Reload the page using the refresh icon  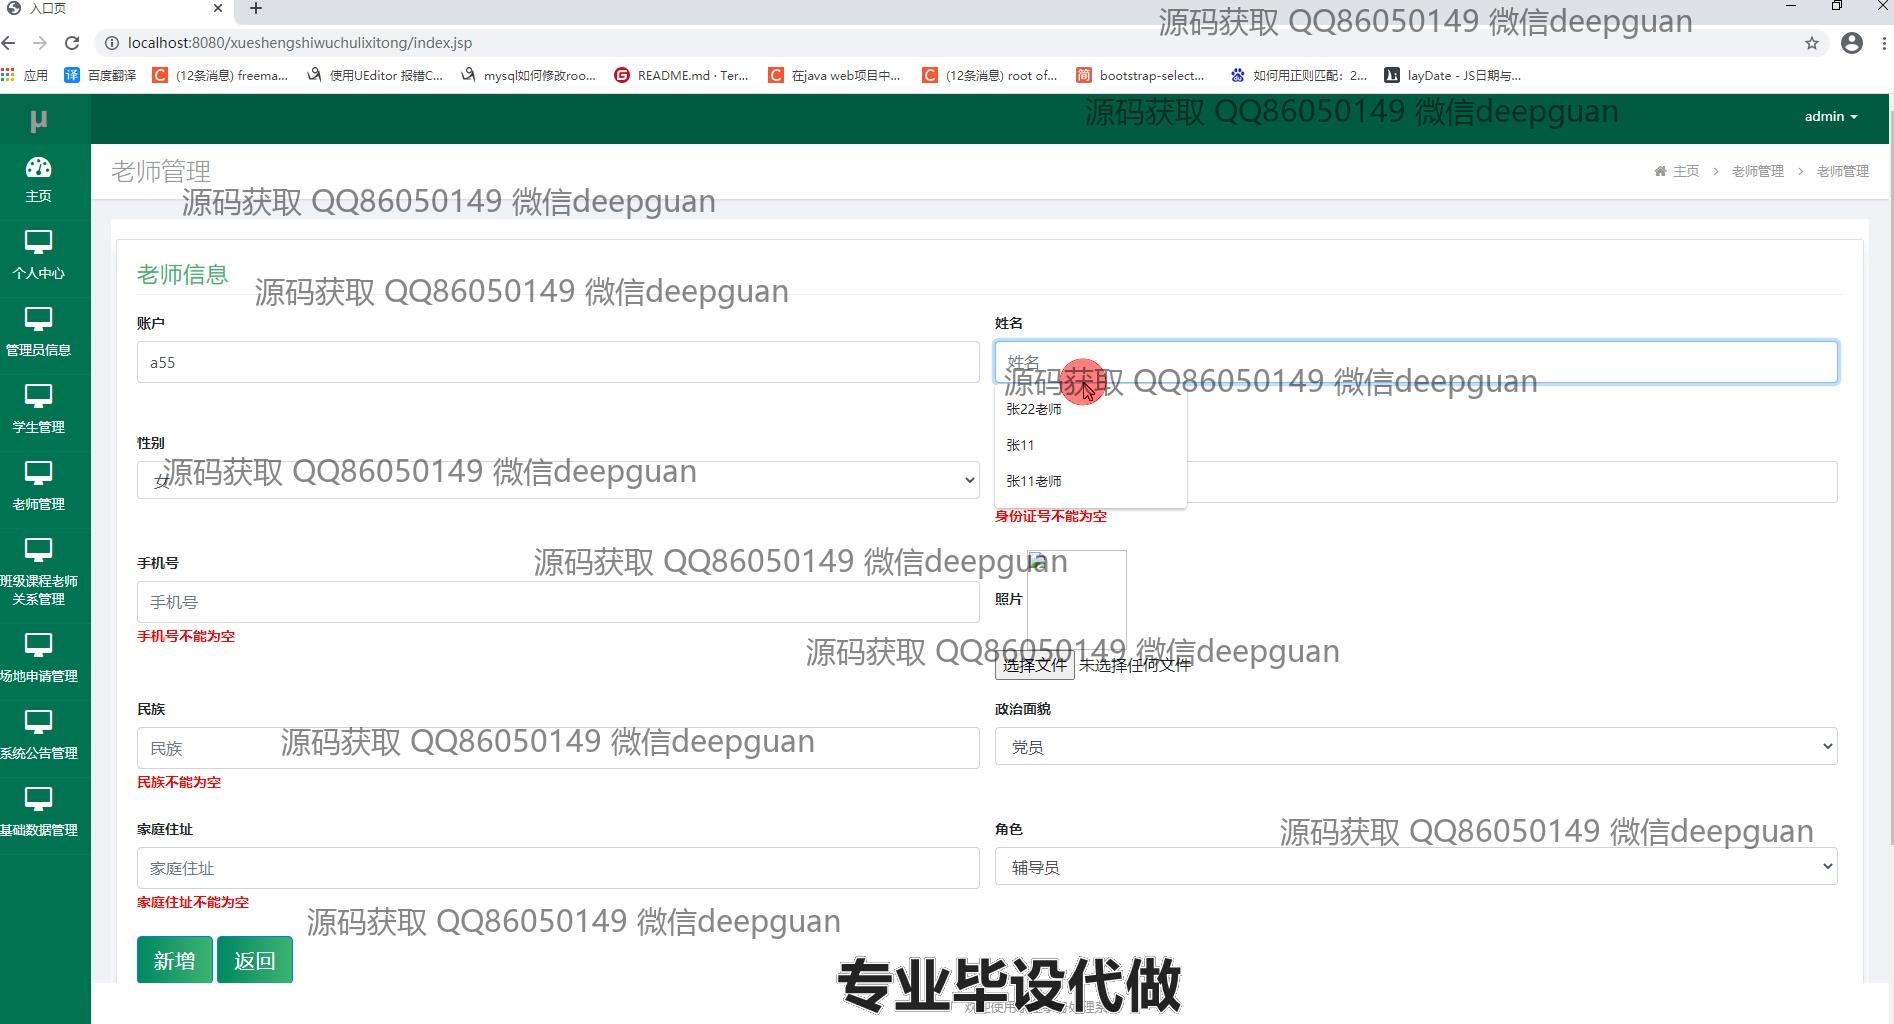[72, 43]
